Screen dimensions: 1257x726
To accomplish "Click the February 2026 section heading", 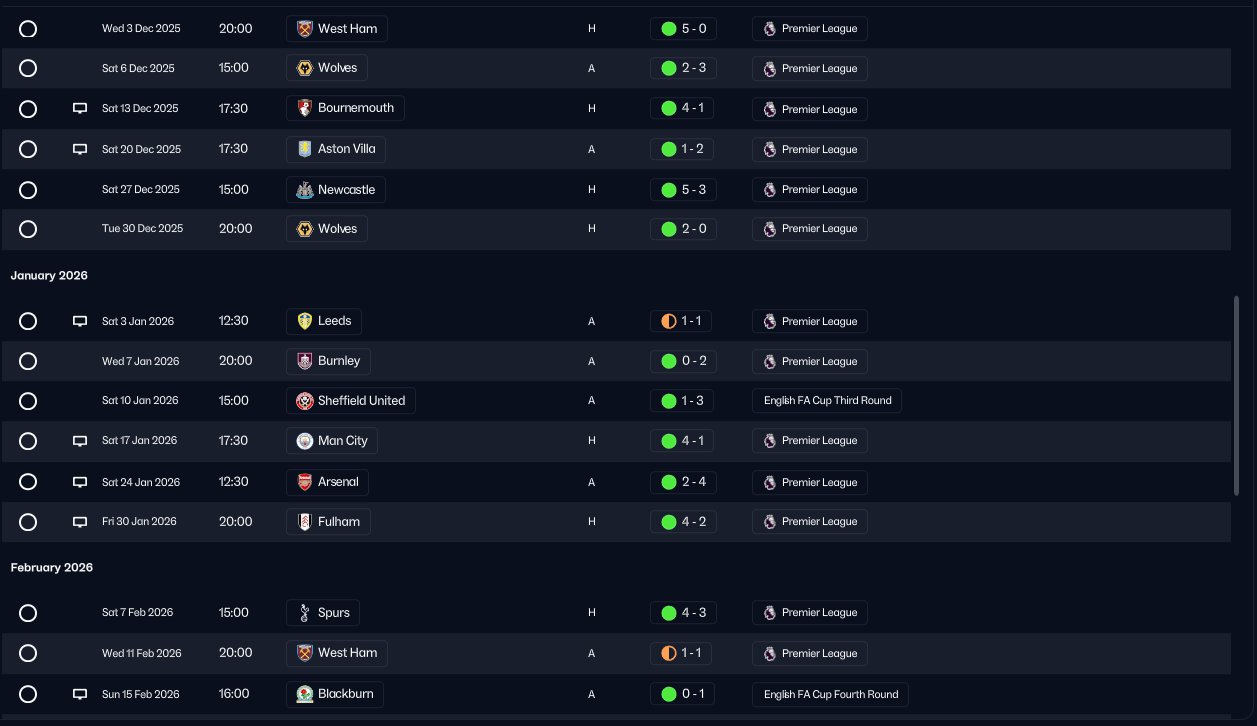I will click(x=52, y=567).
